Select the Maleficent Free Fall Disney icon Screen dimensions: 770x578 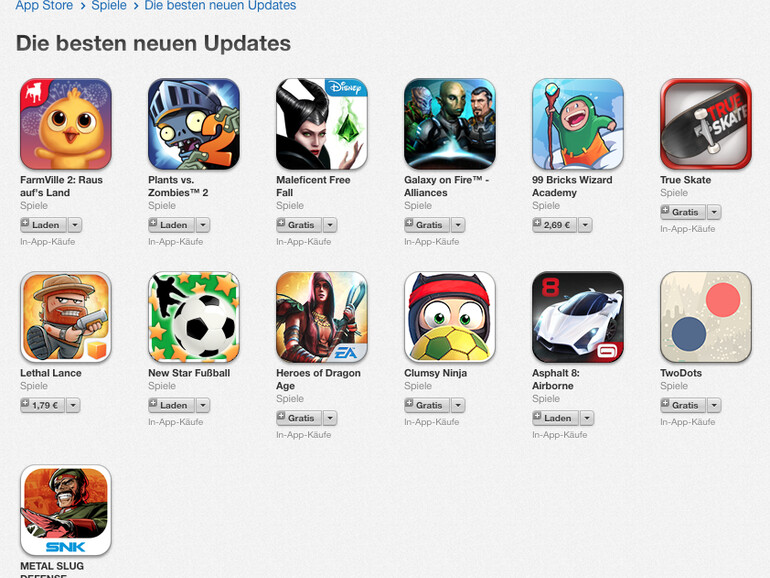(x=322, y=124)
